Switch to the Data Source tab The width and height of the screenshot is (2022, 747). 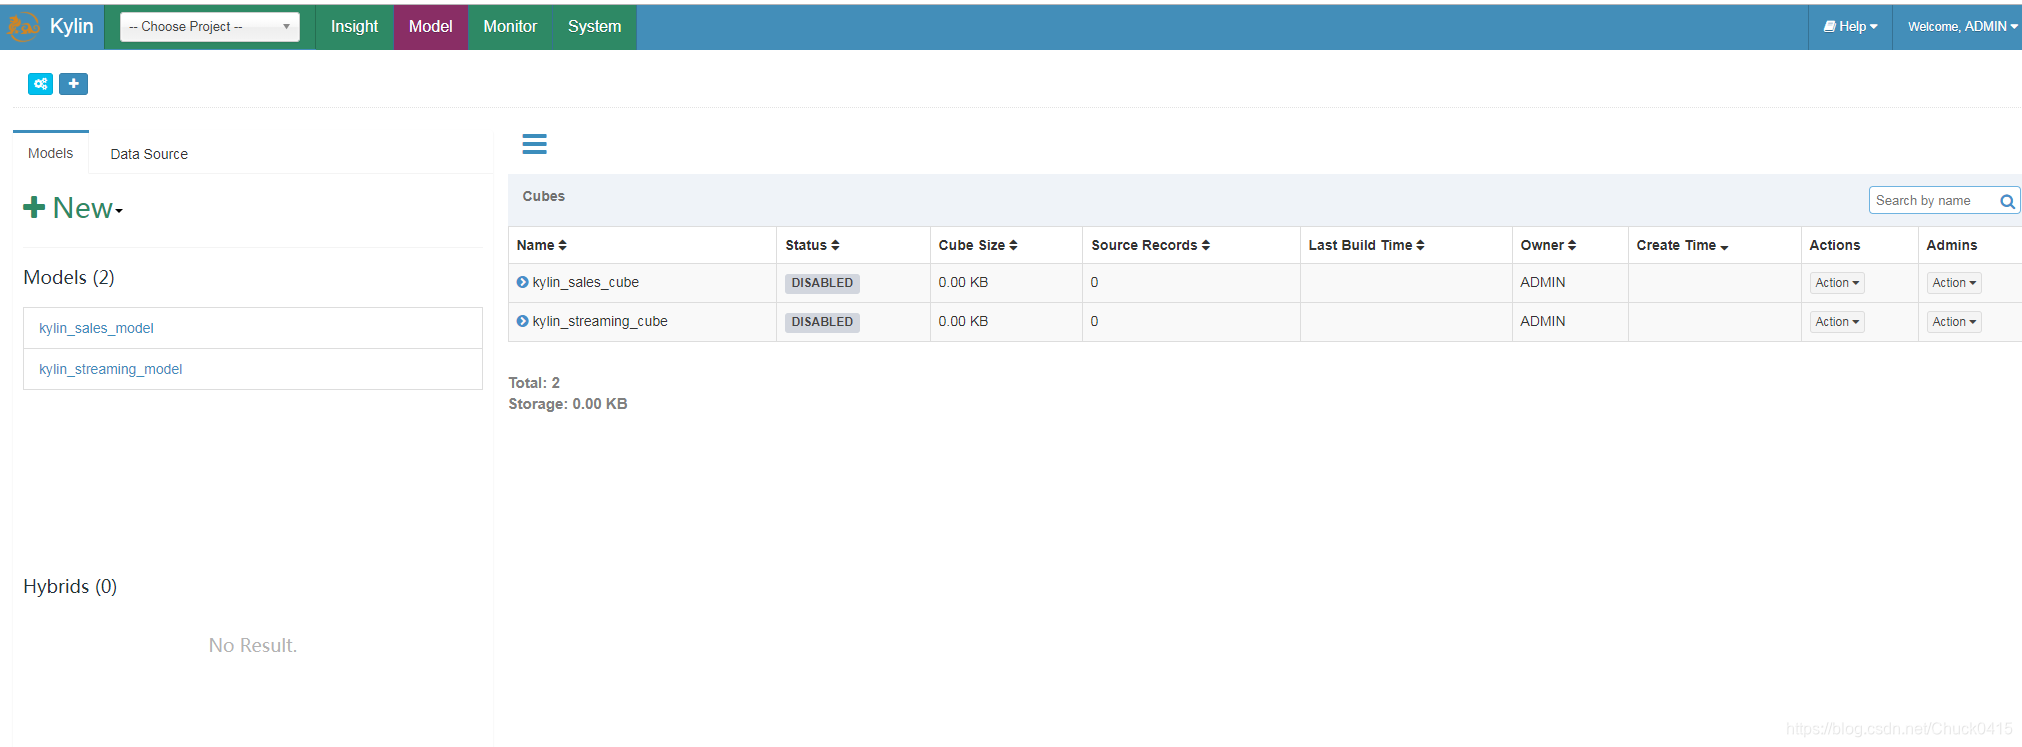click(149, 154)
